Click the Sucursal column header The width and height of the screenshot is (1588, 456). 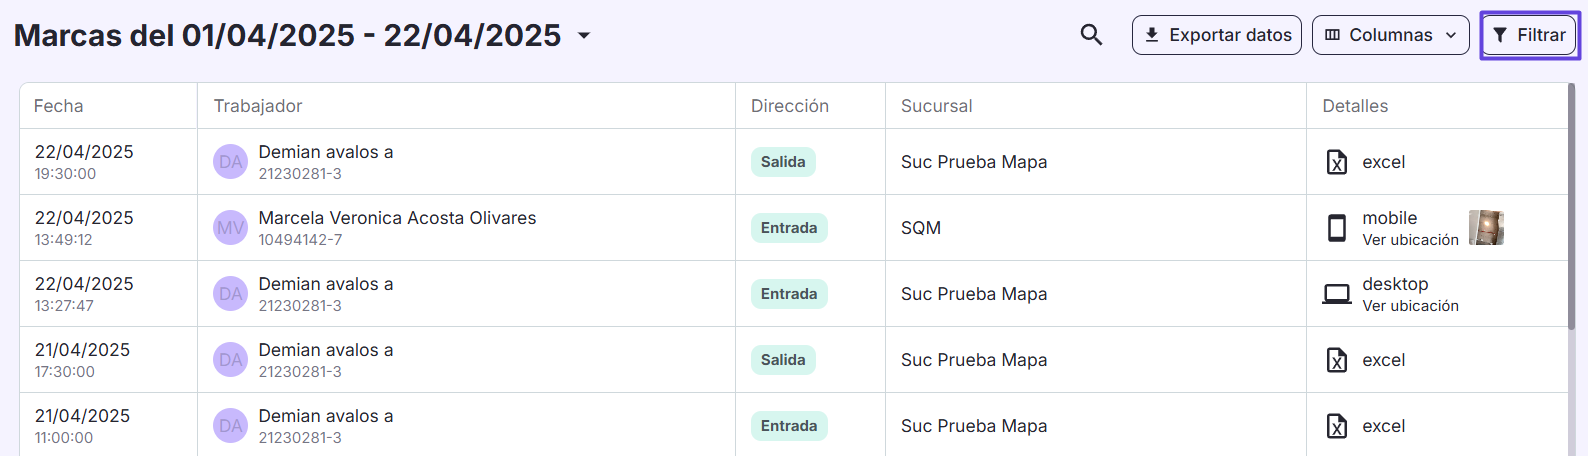pos(936,106)
